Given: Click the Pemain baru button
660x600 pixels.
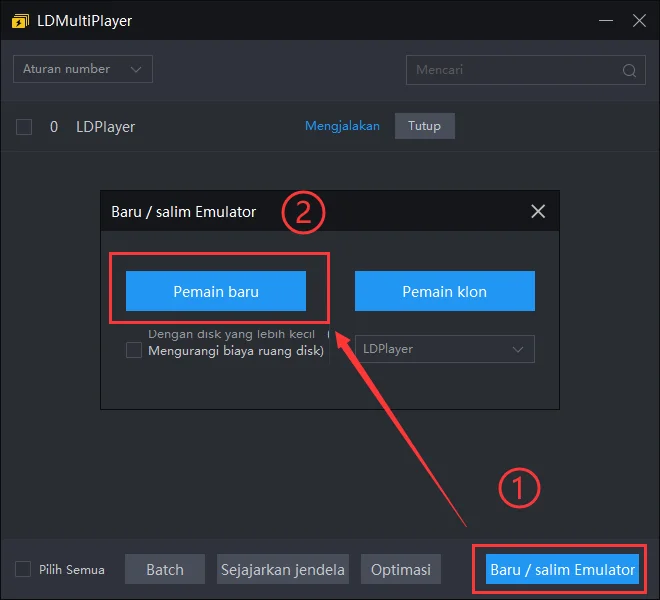Looking at the screenshot, I should (x=216, y=291).
